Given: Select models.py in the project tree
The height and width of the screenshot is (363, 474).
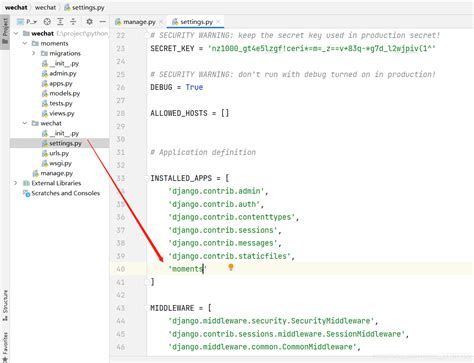Looking at the screenshot, I should click(61, 93).
